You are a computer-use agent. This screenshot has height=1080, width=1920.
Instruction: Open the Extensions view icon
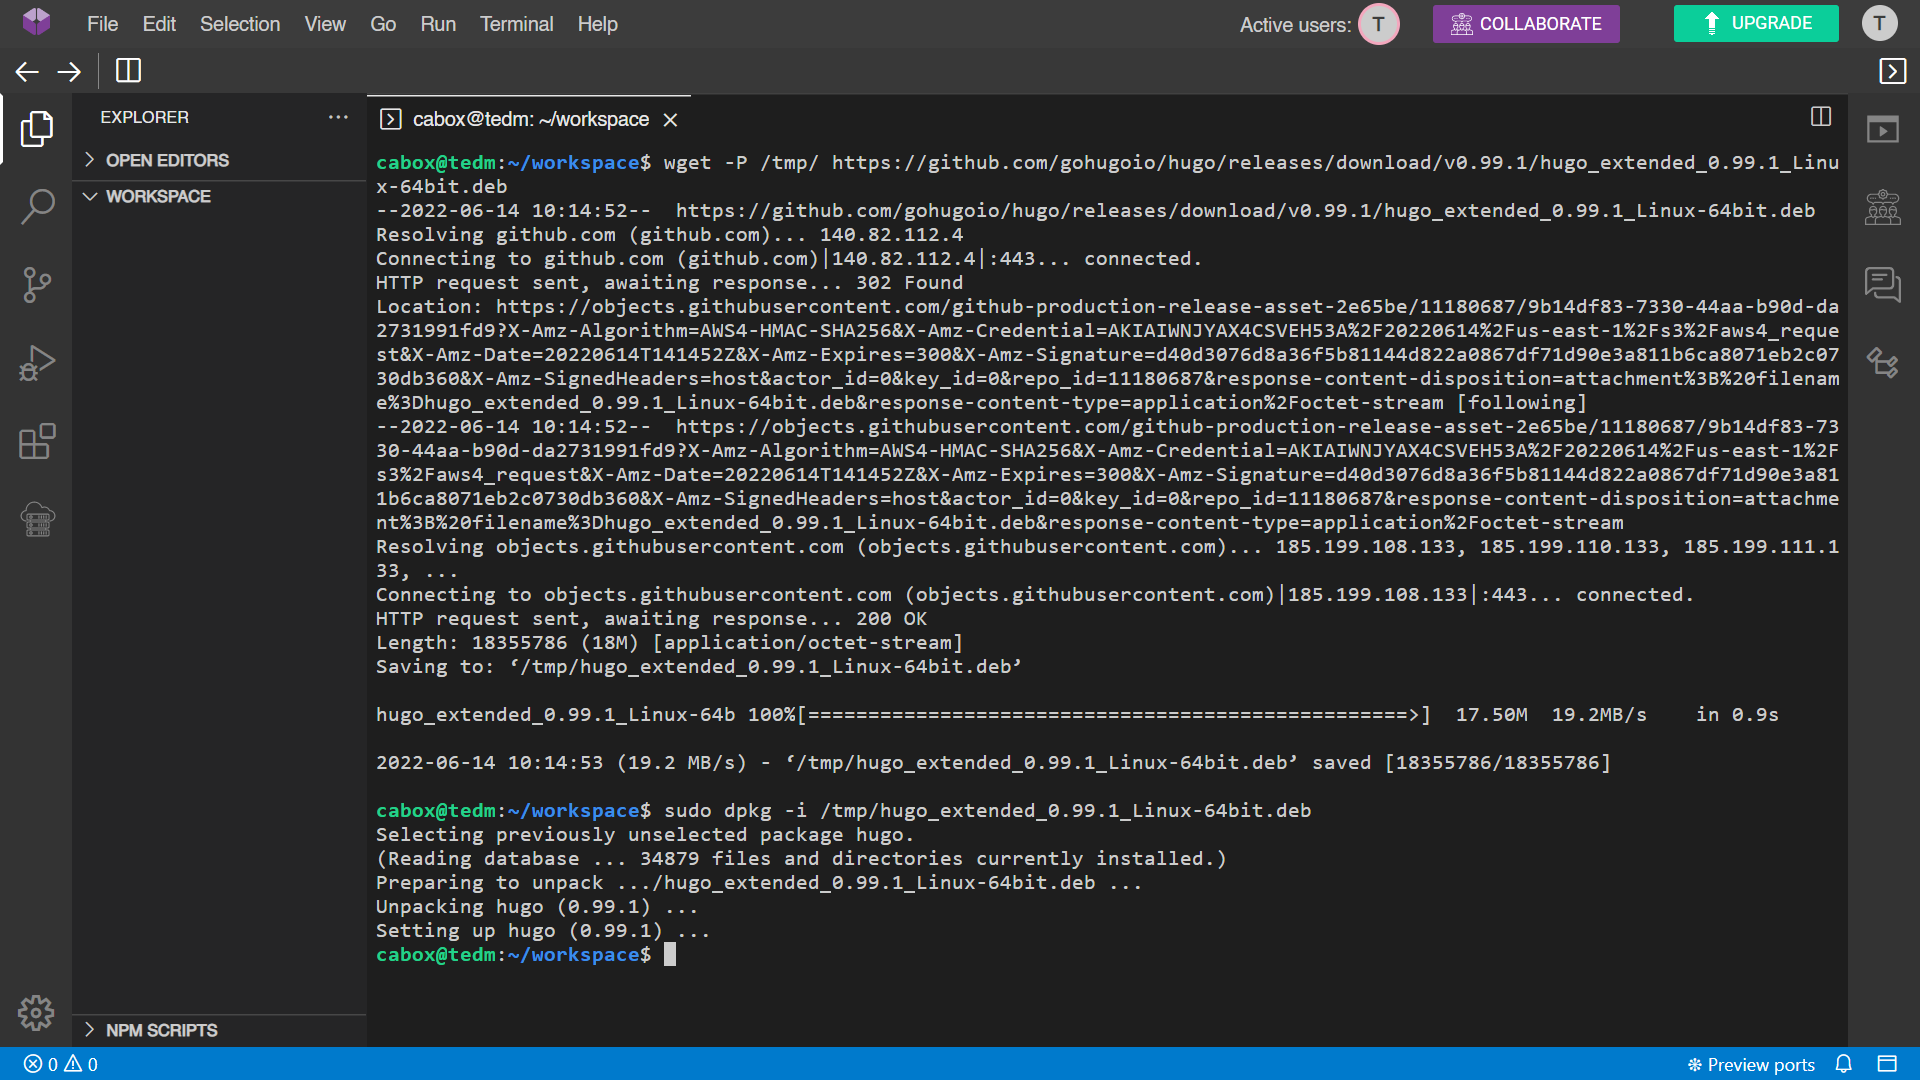(x=37, y=441)
